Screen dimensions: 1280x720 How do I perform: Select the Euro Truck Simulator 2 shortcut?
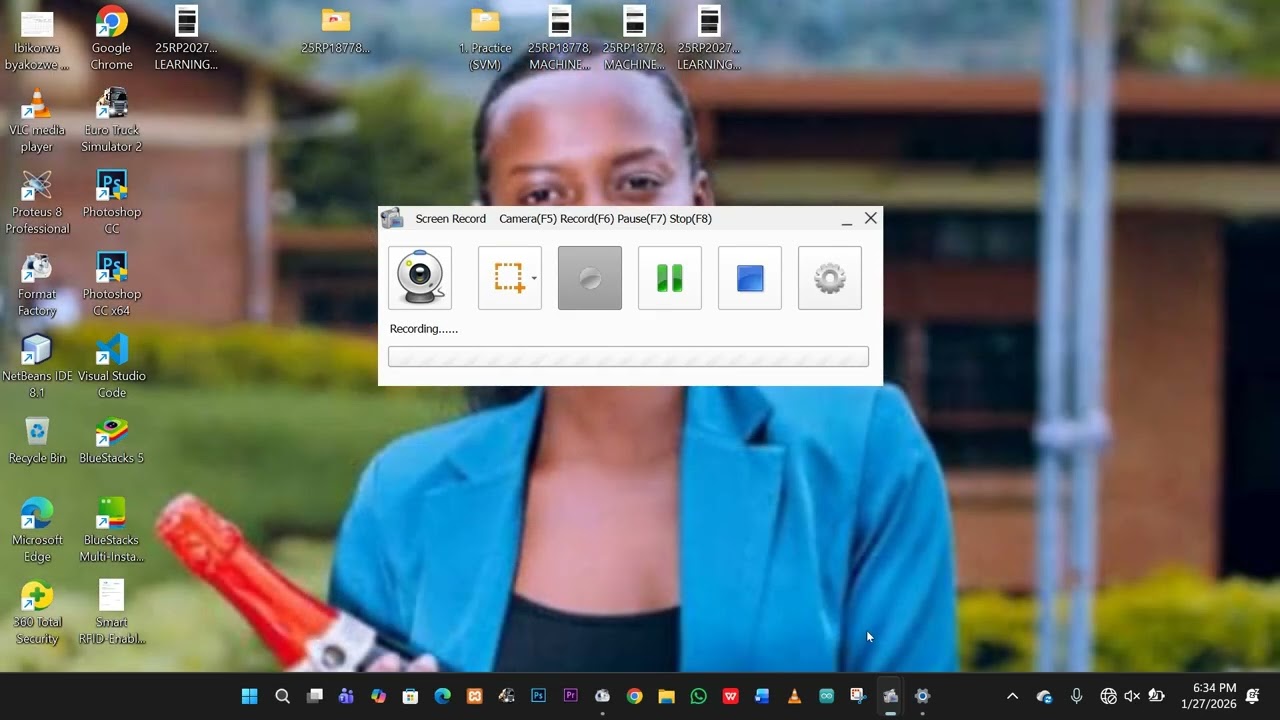(x=111, y=121)
